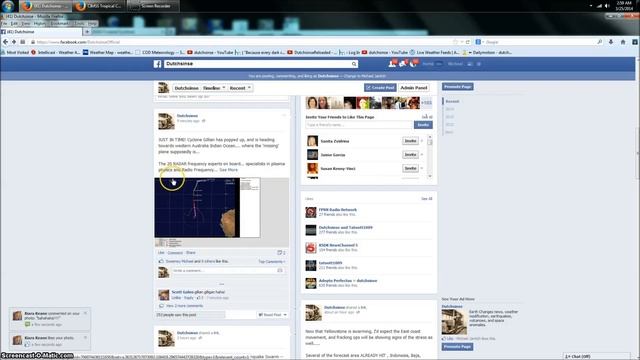Open search engine selector dropdown

point(479,42)
